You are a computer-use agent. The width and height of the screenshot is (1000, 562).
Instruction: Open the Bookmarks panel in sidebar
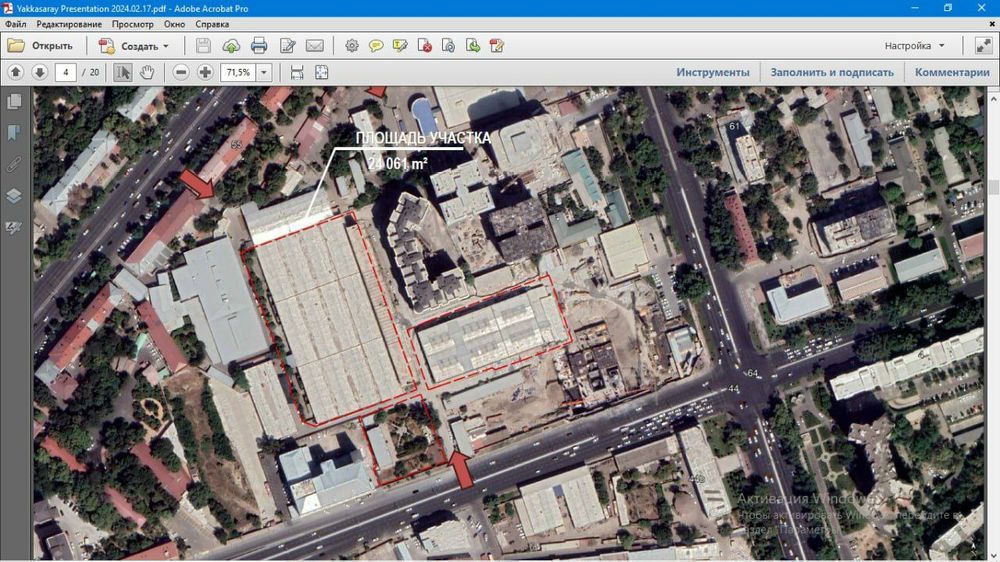coord(14,133)
